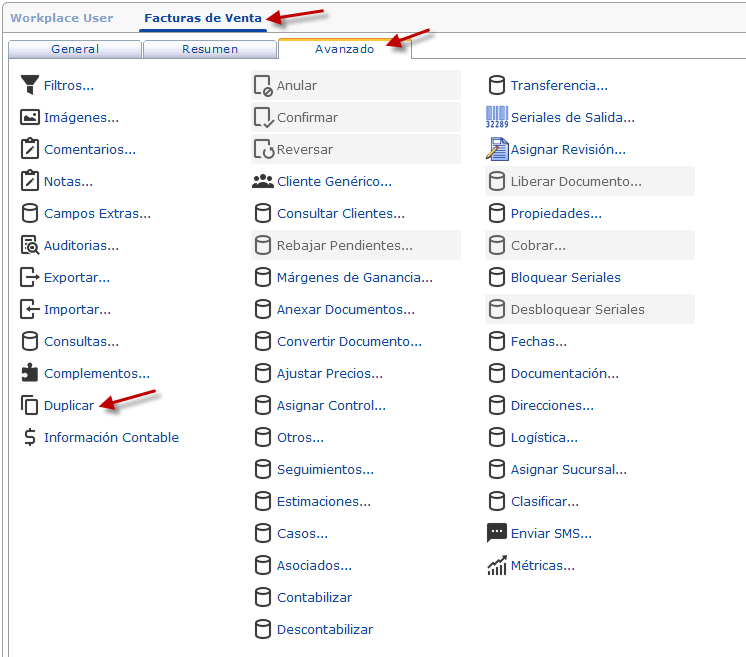Click the Importar arrow icon
The image size is (746, 657).
[29, 309]
